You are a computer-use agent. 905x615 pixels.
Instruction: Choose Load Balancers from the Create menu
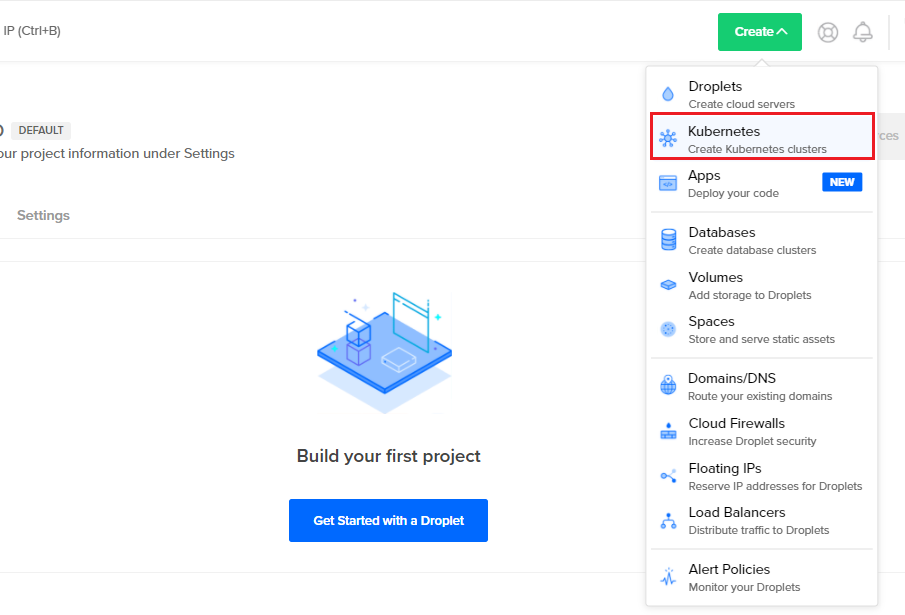click(762, 520)
